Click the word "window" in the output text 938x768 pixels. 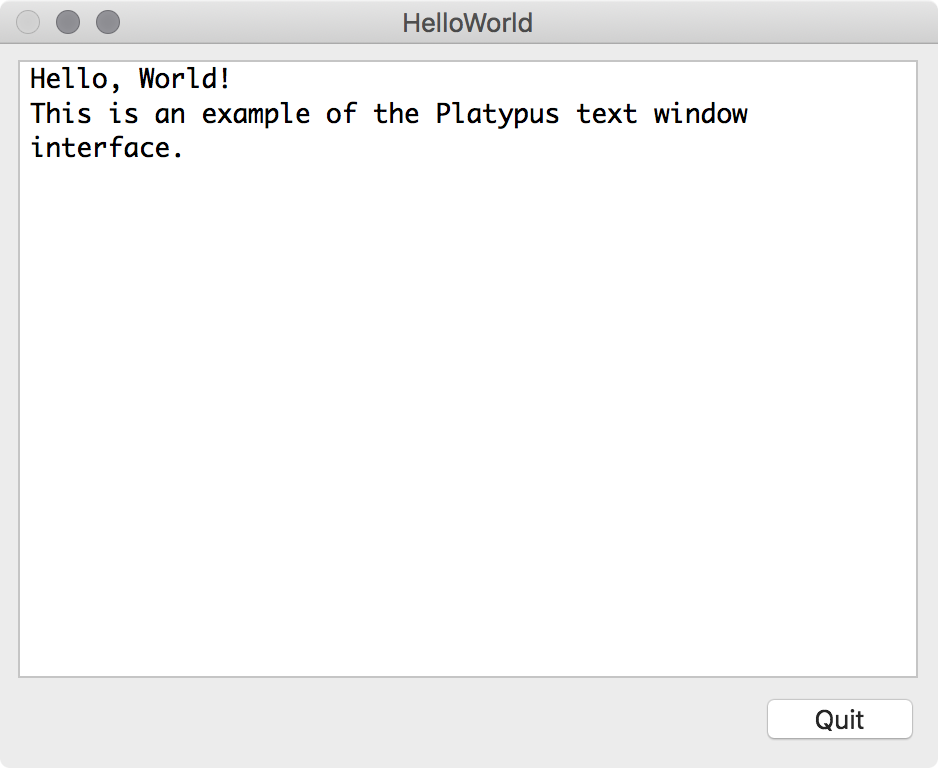click(700, 113)
